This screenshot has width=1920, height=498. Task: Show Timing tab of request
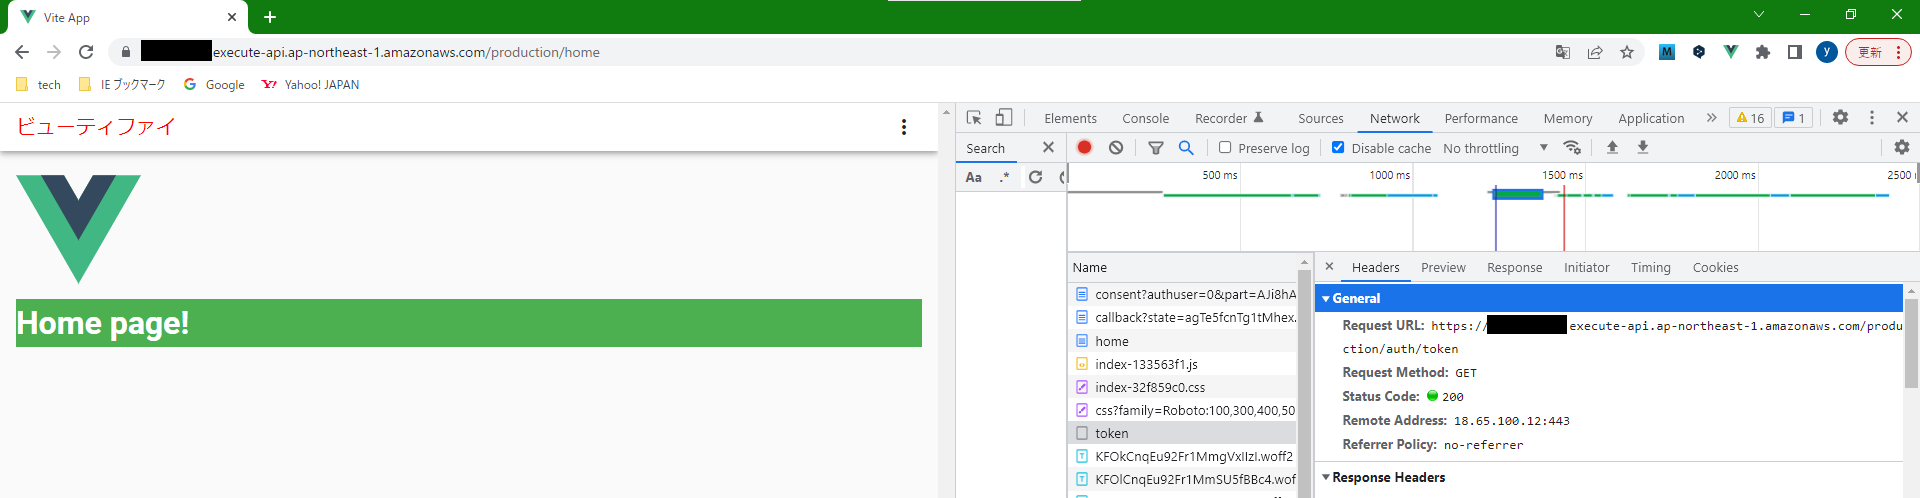[1650, 267]
